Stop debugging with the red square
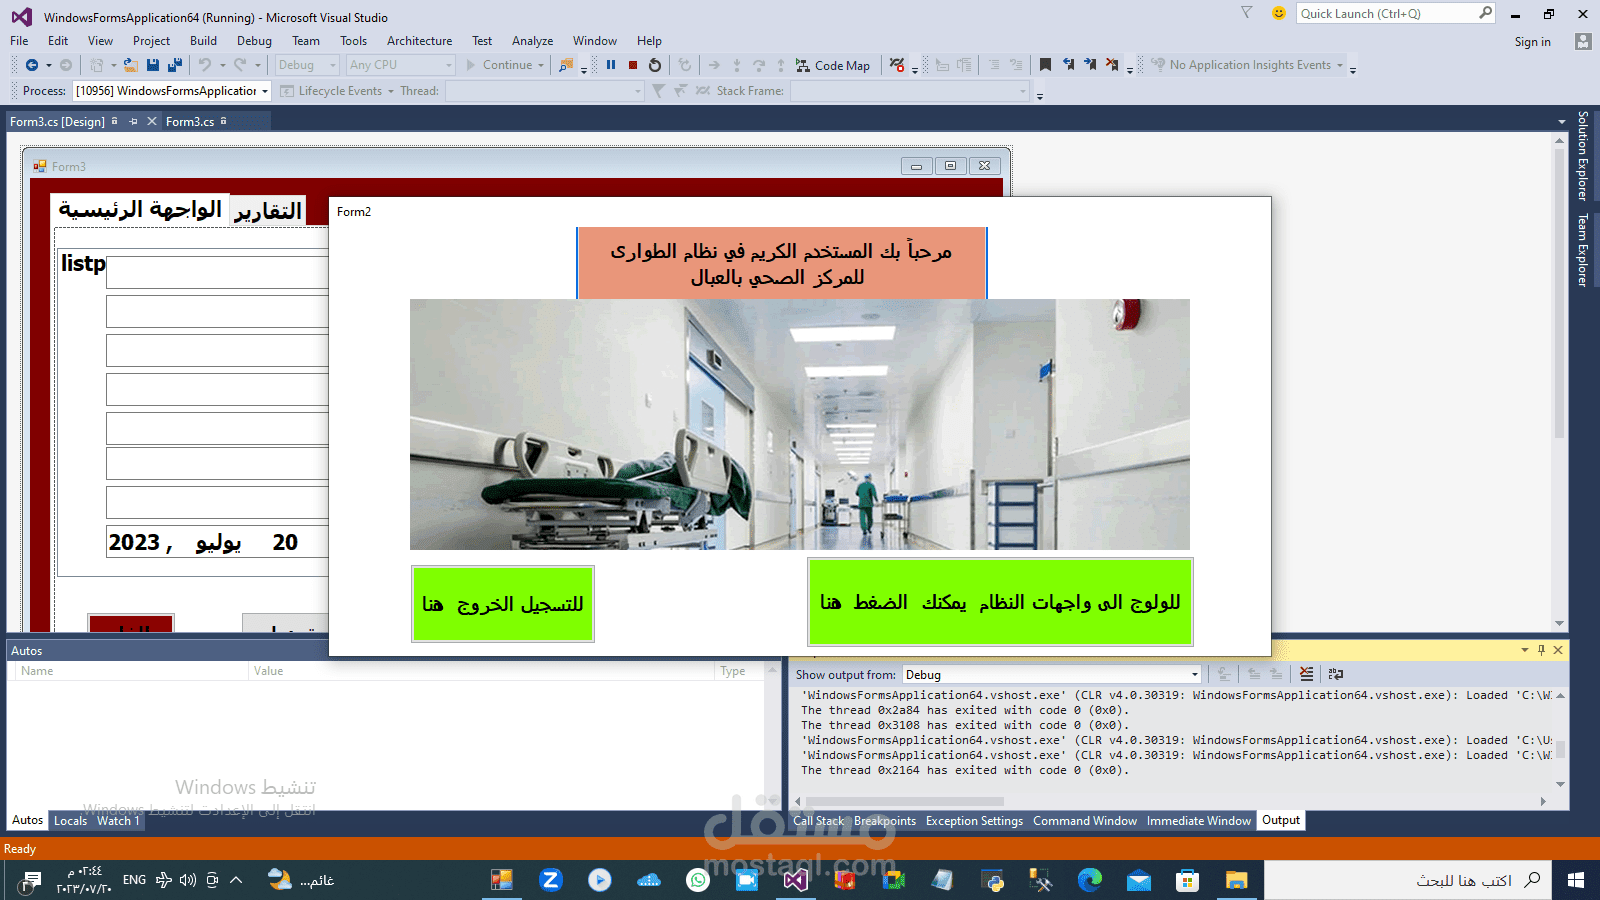 click(633, 65)
